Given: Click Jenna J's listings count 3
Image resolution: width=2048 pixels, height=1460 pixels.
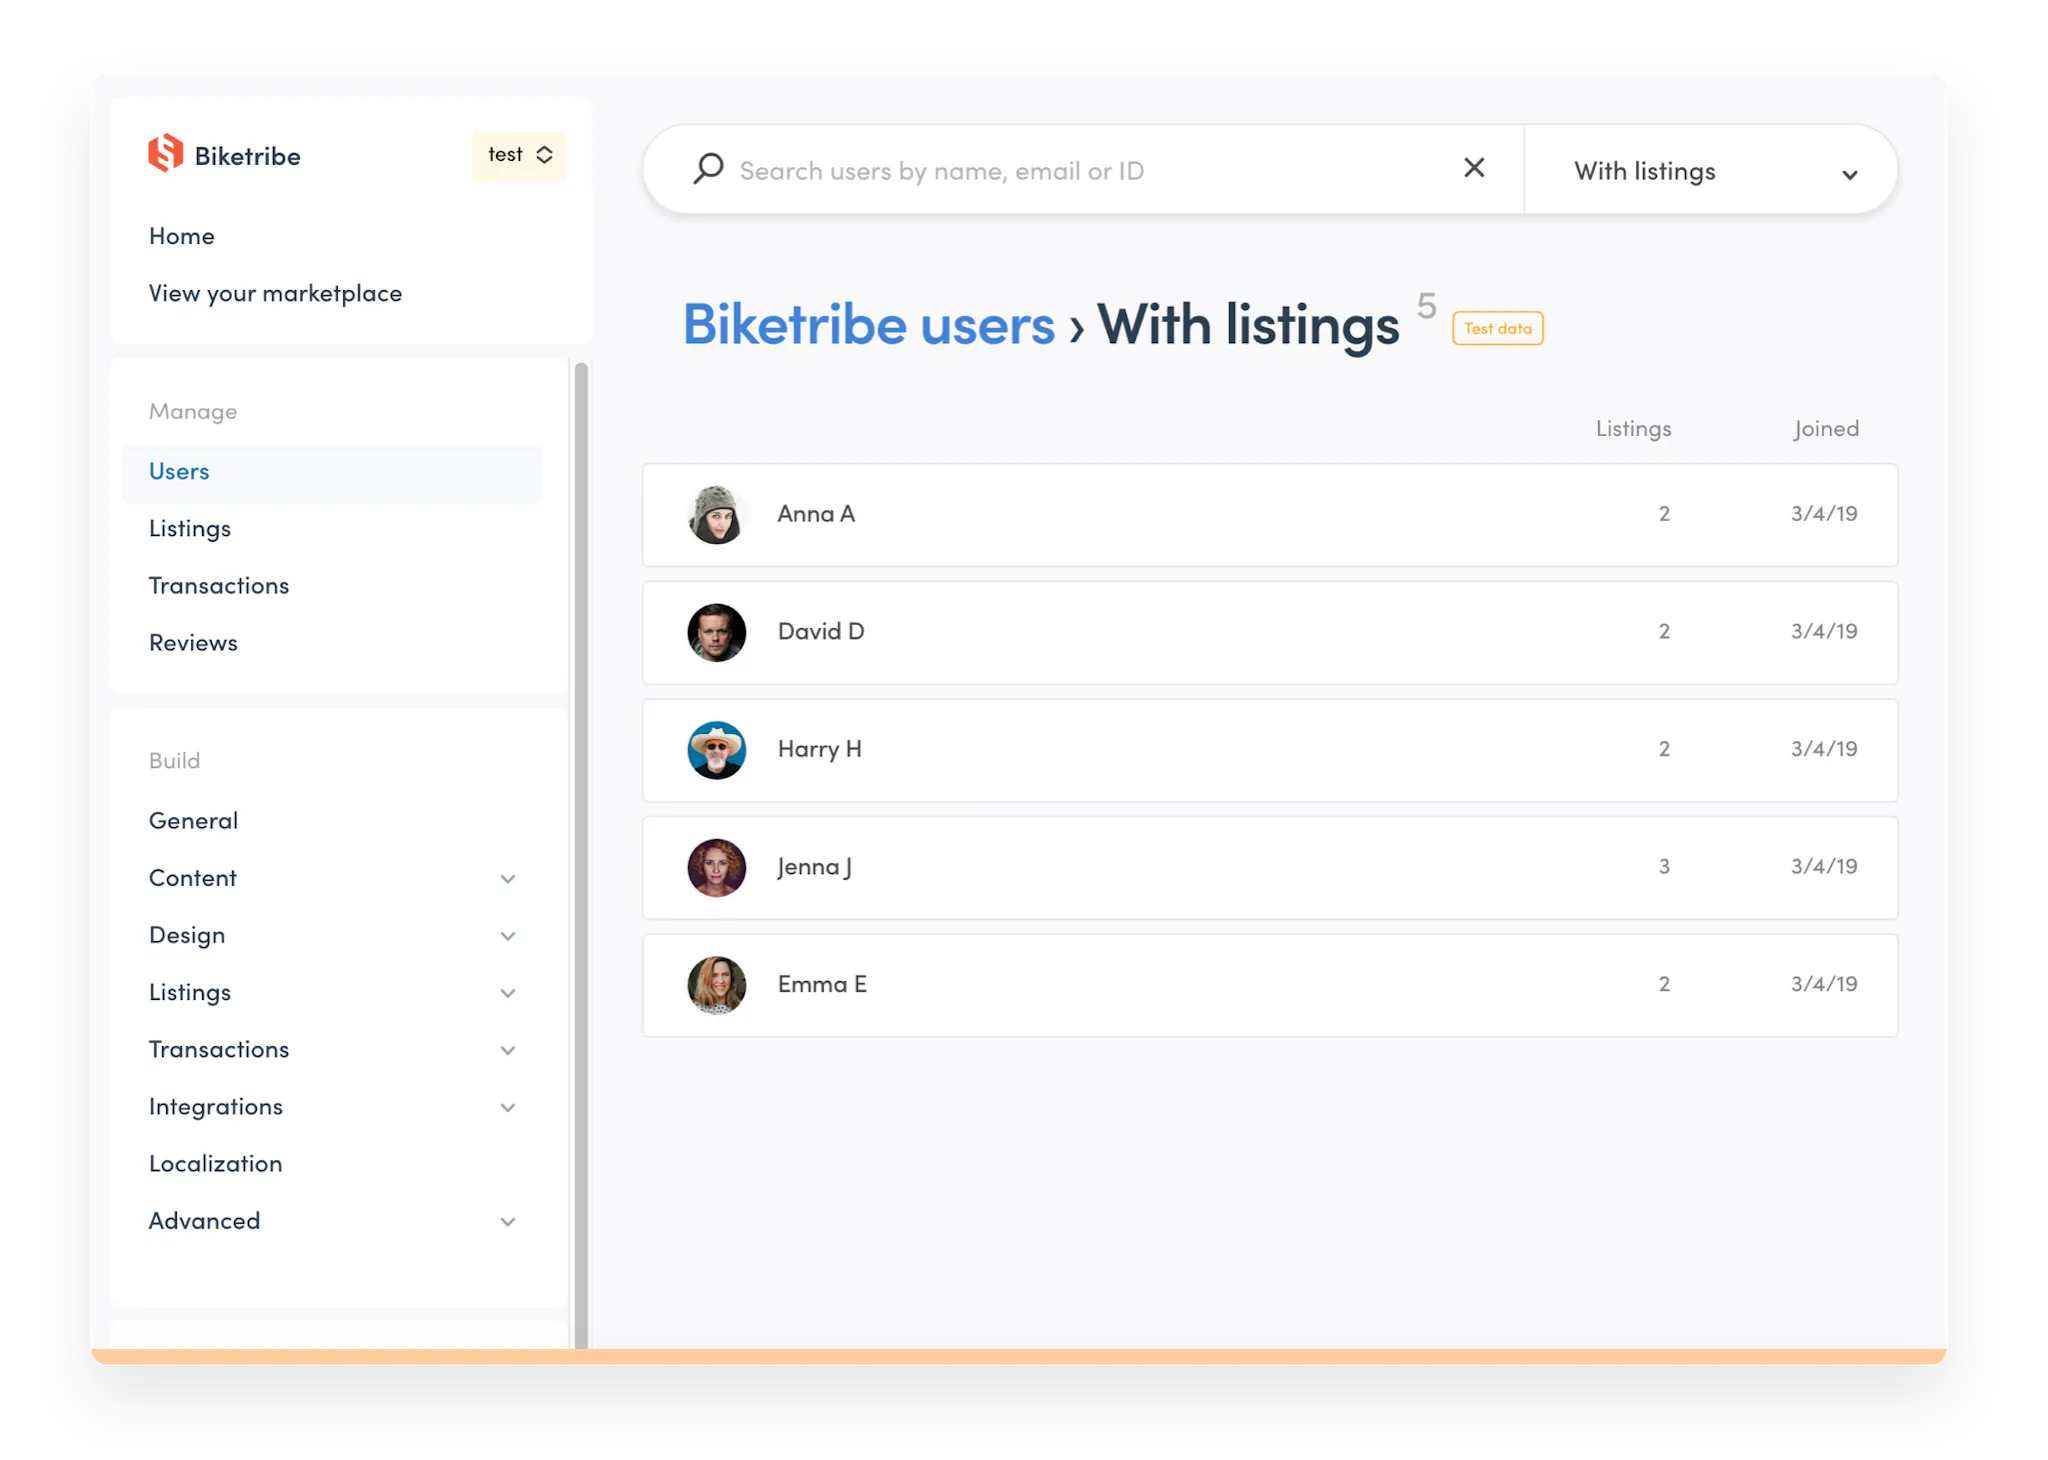Looking at the screenshot, I should point(1664,867).
